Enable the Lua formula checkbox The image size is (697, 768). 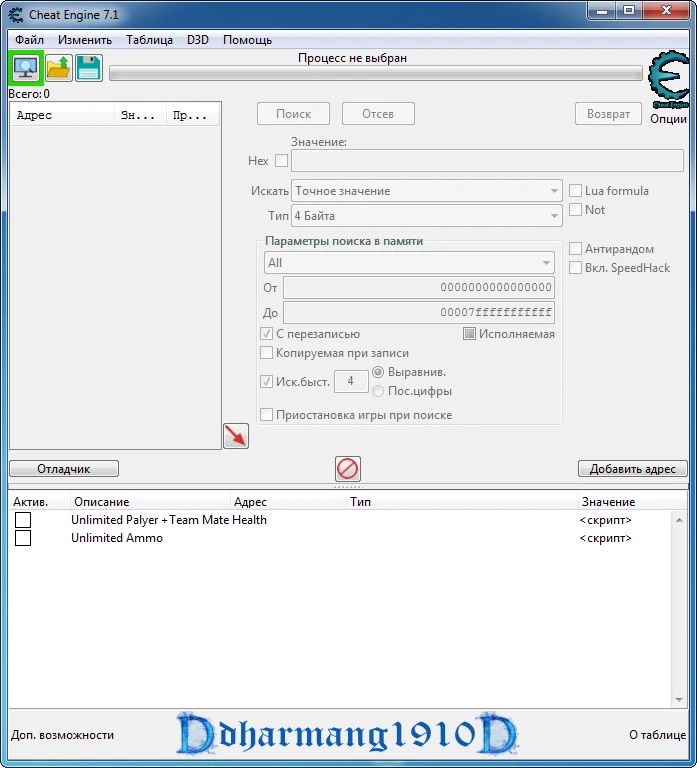coord(575,191)
